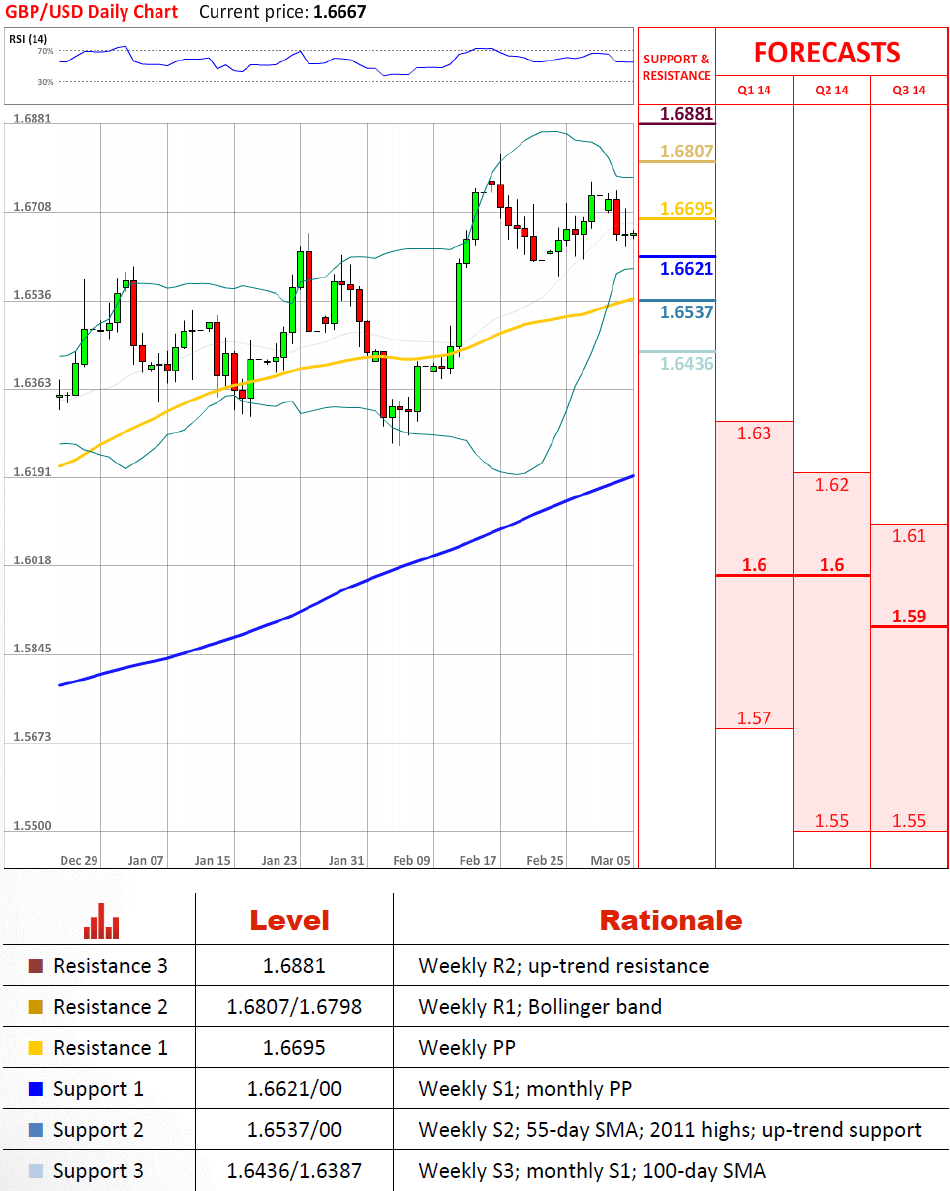Click the Q1 14 upper forecast 1.63

(x=754, y=433)
